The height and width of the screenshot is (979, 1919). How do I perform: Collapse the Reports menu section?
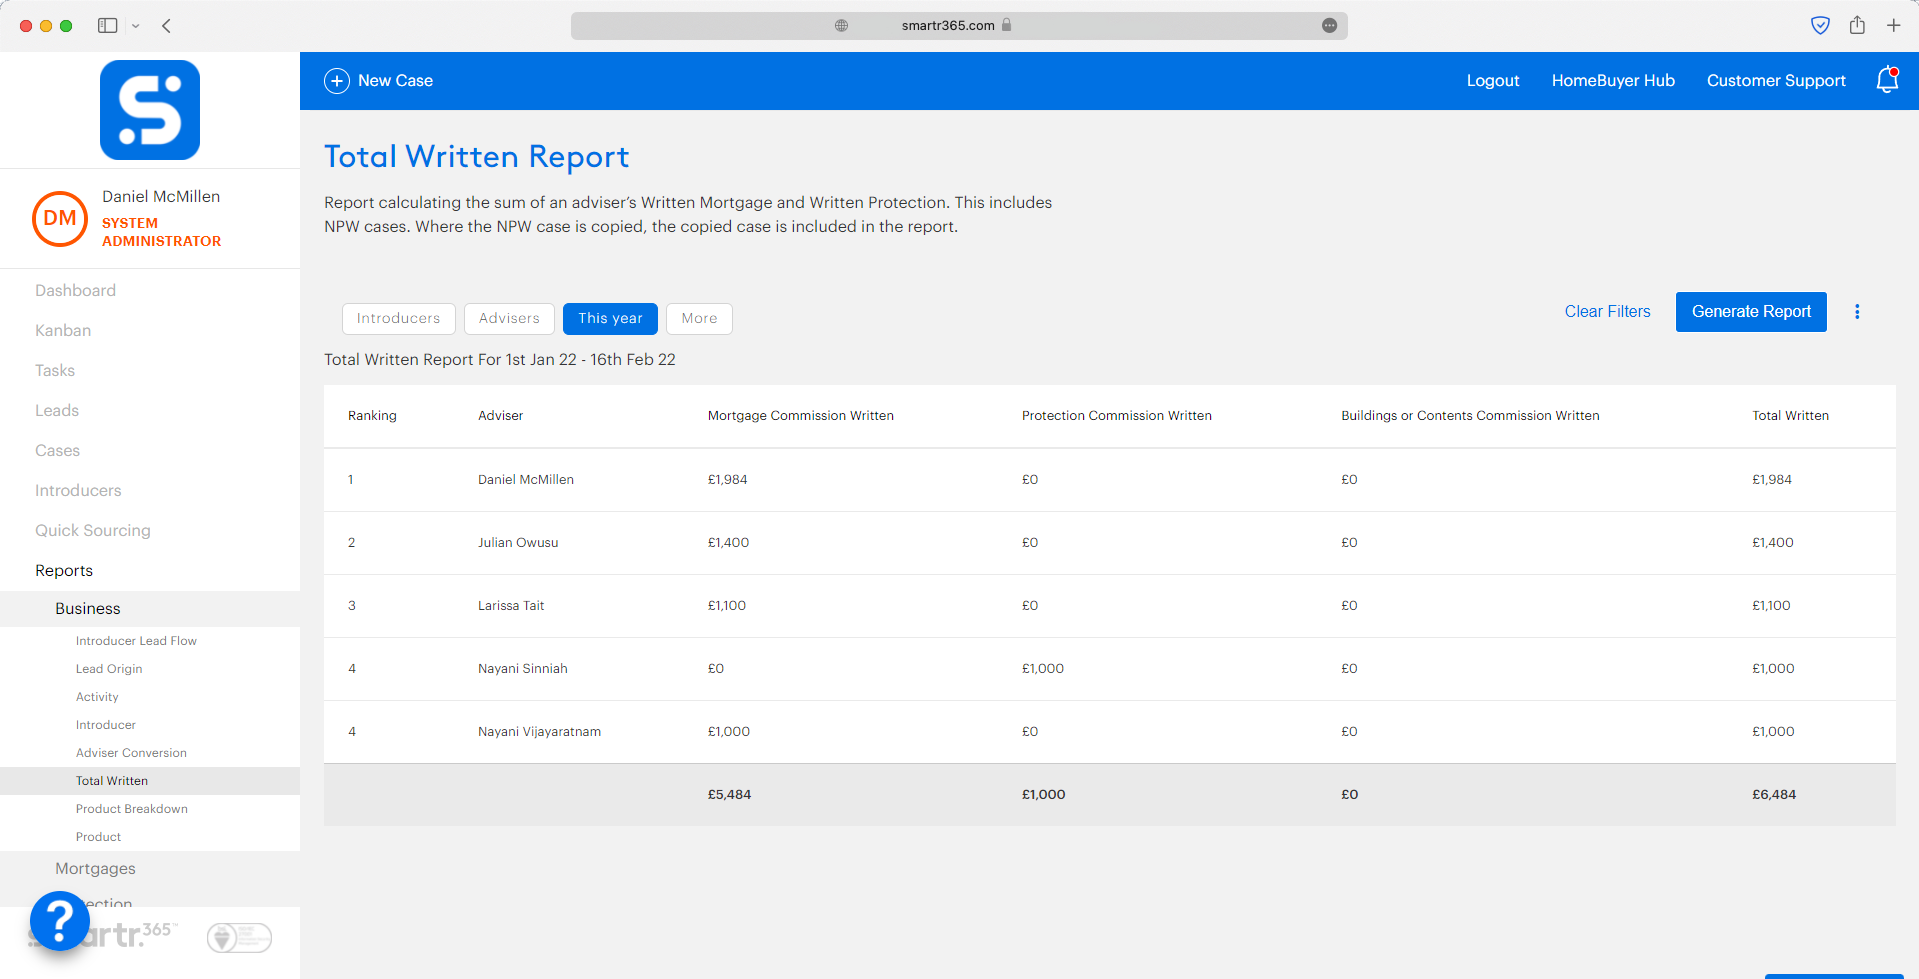64,571
